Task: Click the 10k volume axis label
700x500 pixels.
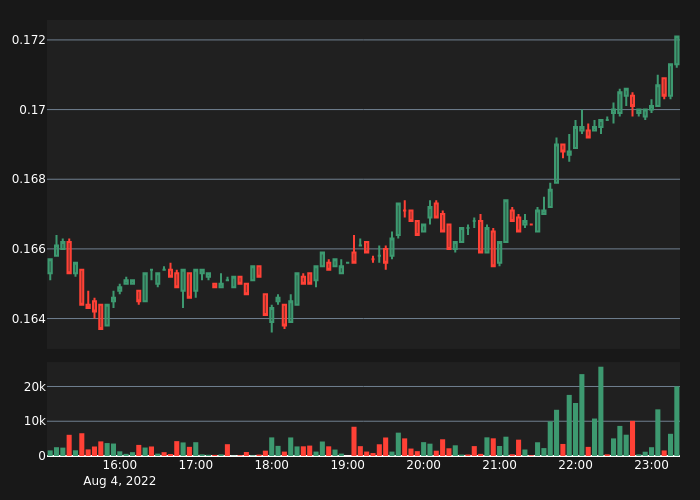Action: pyautogui.click(x=35, y=421)
